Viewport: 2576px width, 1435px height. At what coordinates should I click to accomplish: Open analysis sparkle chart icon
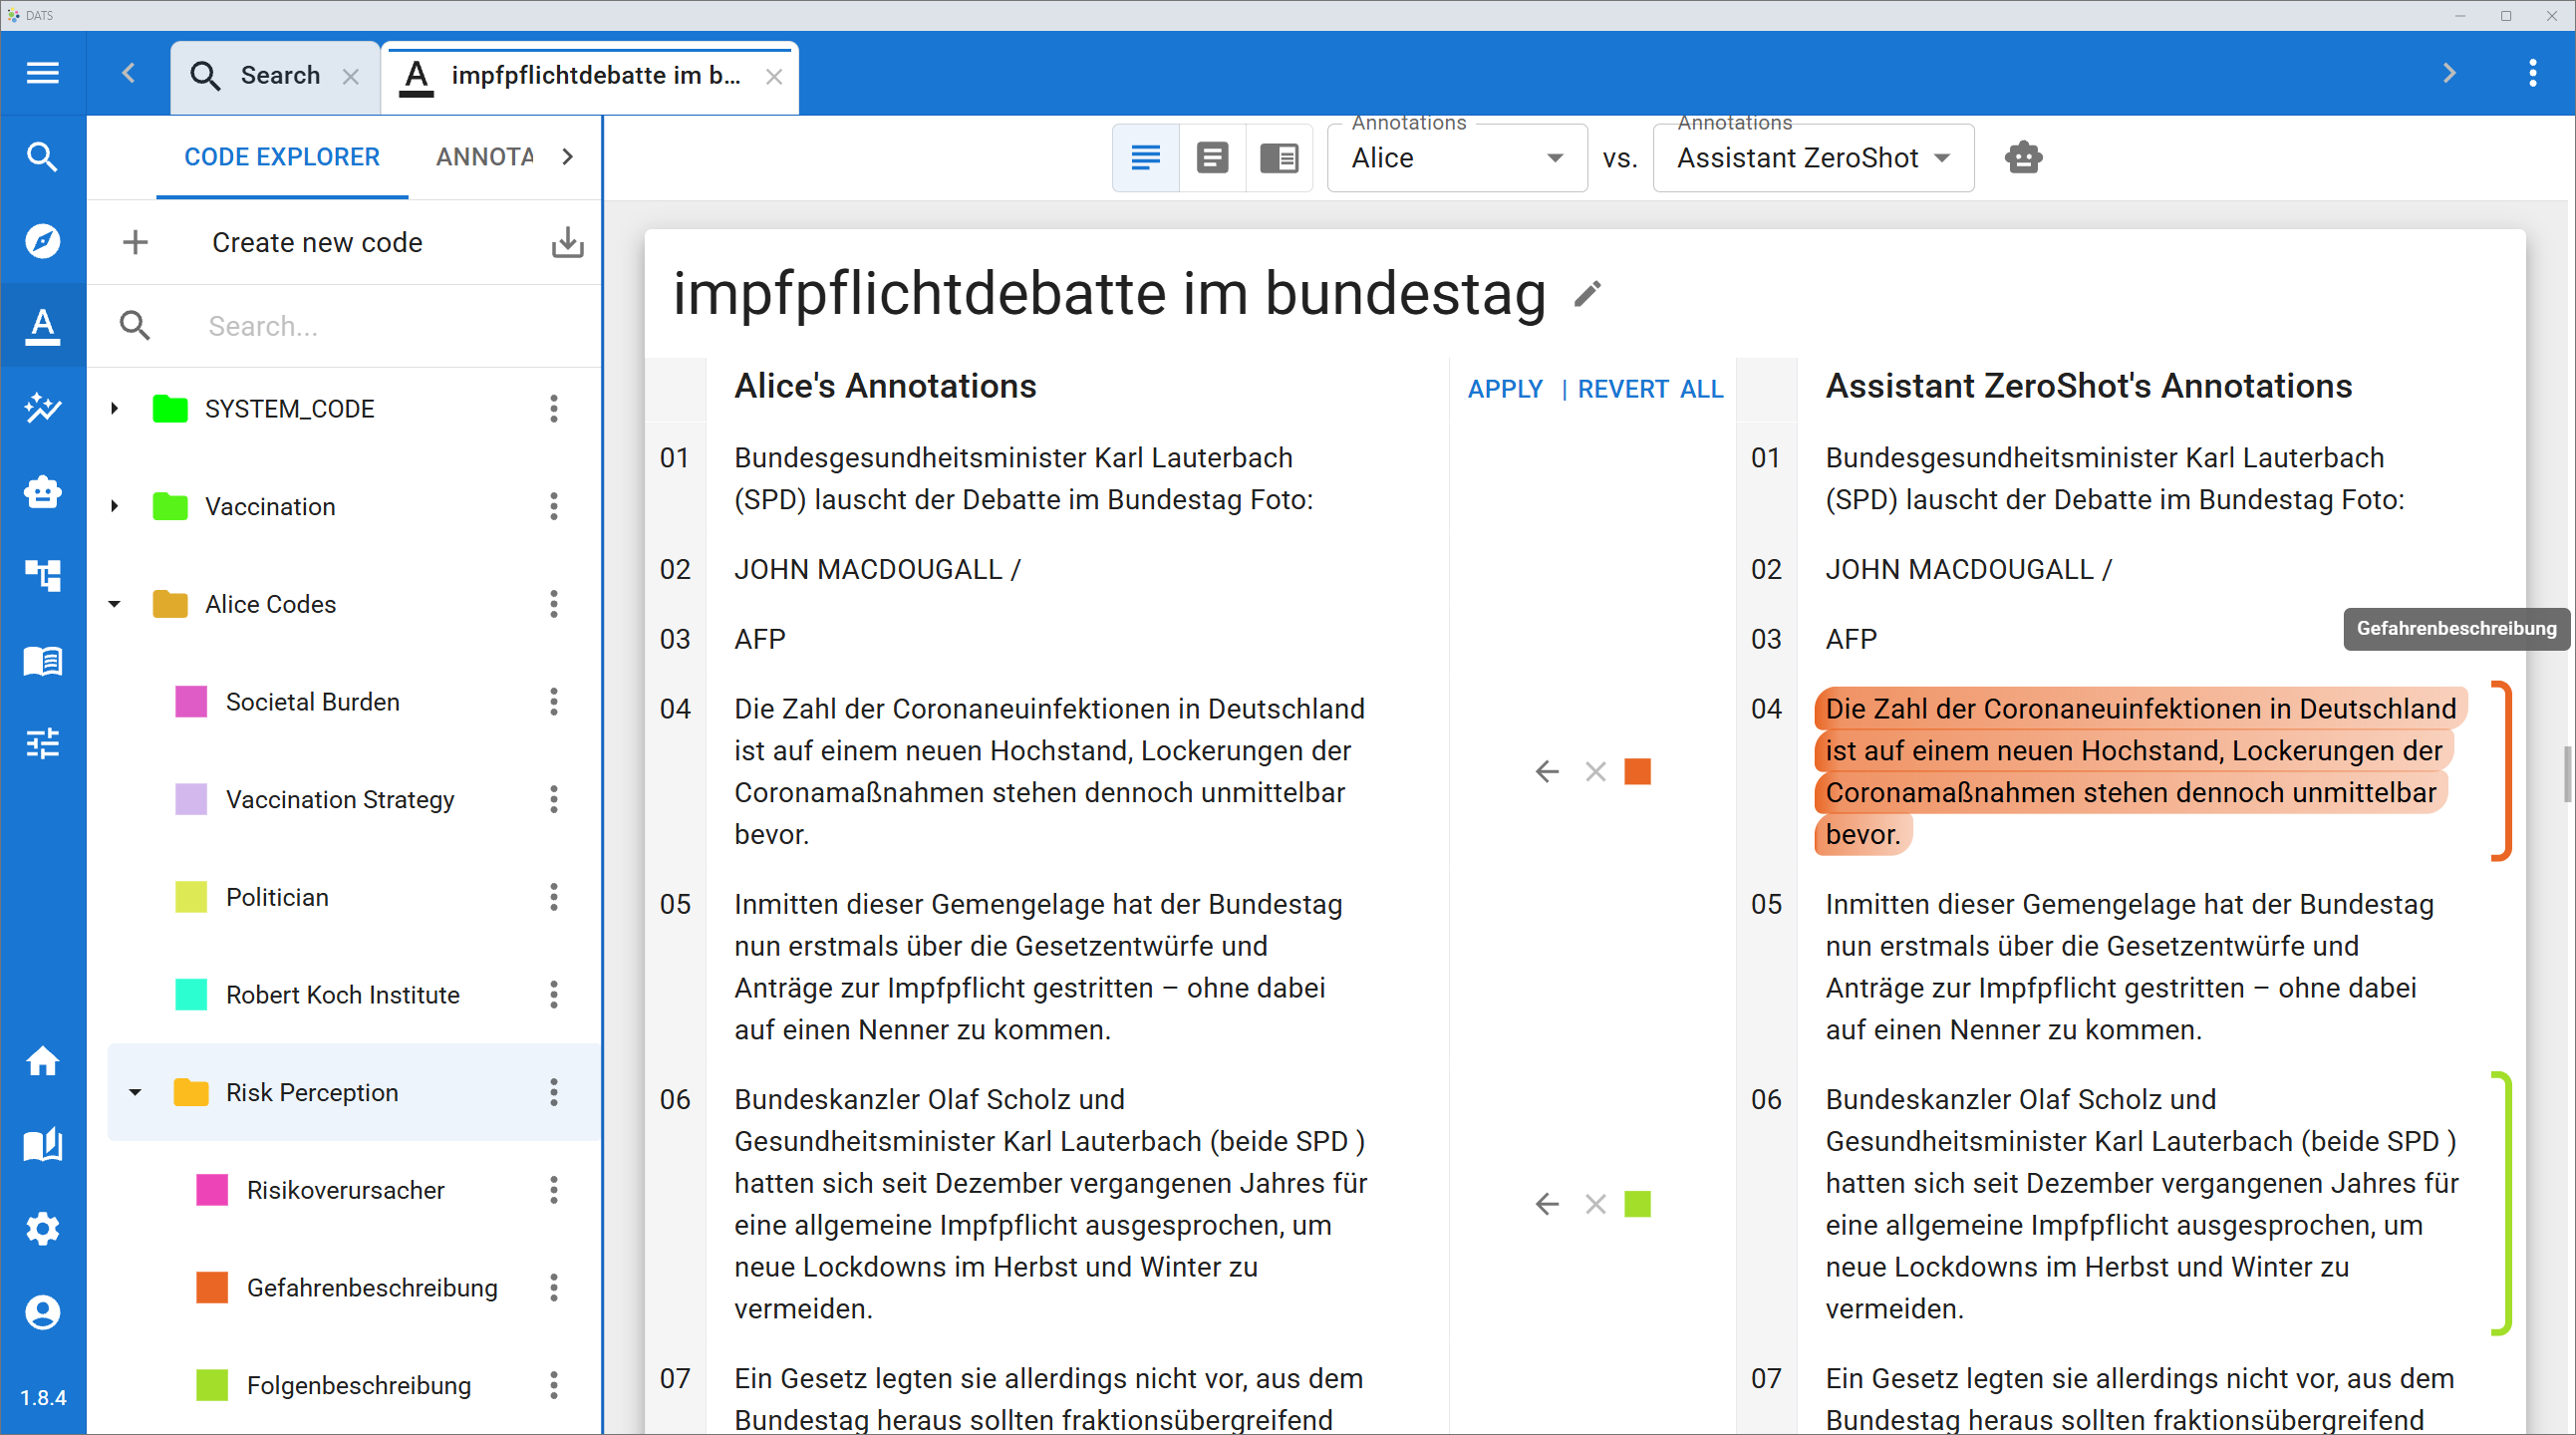42,408
